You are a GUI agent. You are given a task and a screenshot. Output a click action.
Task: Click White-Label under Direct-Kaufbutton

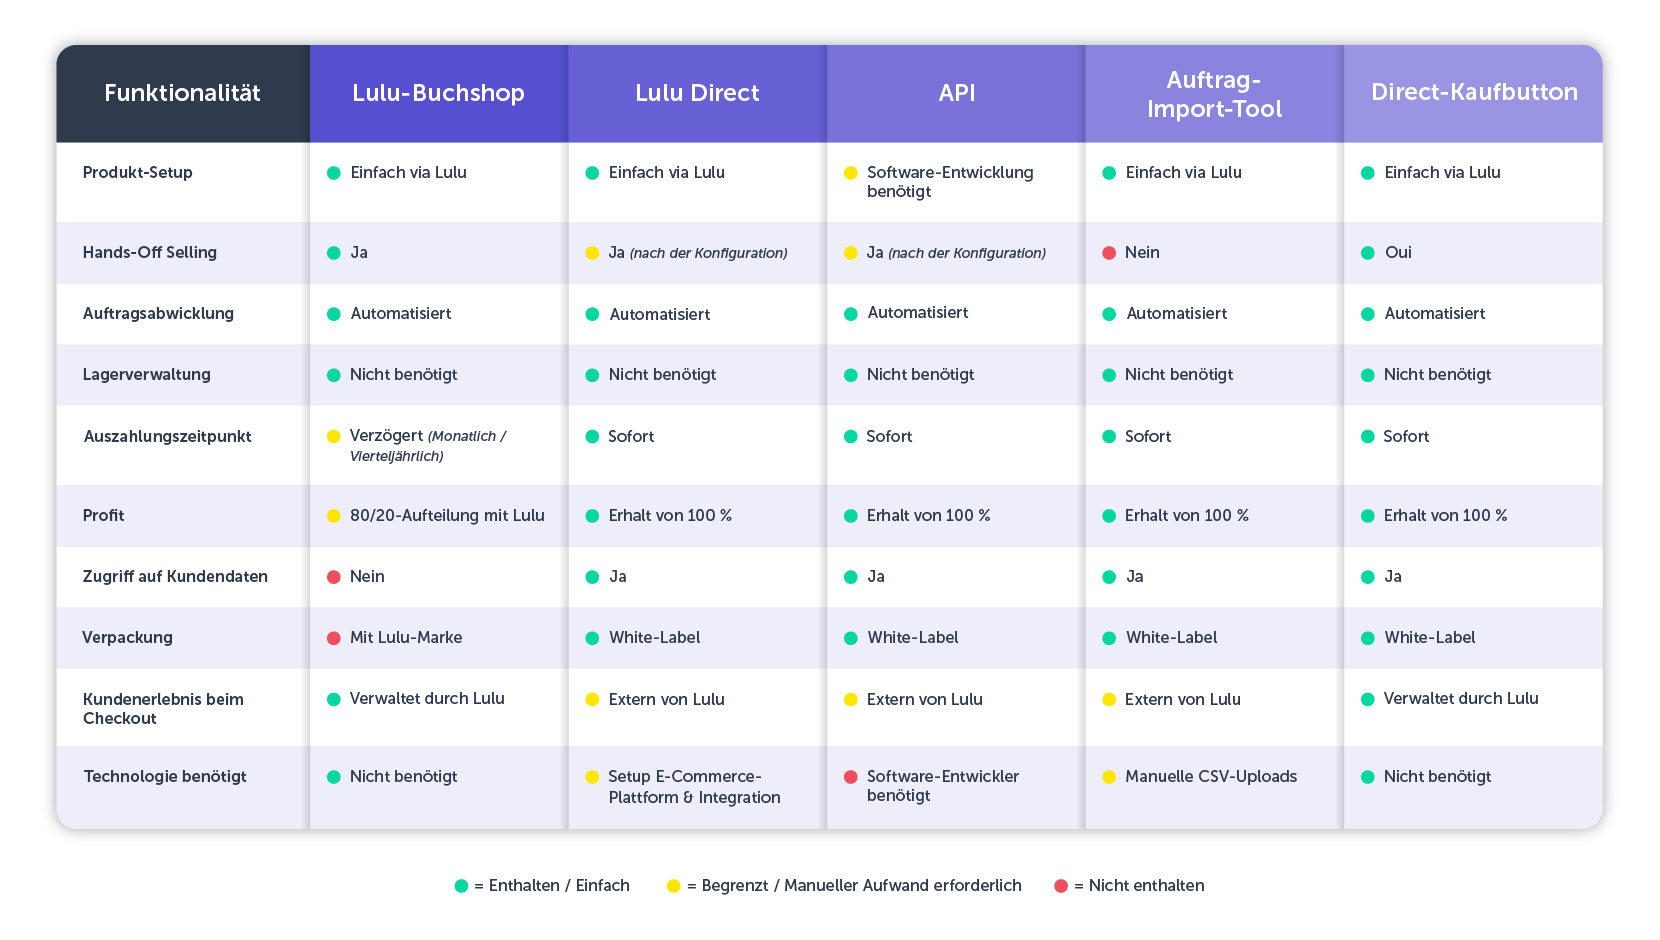1430,637
